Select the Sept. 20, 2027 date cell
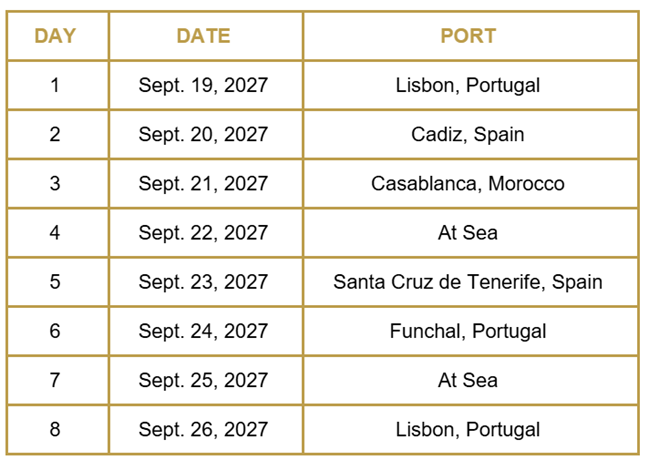The width and height of the screenshot is (649, 460). pos(203,134)
